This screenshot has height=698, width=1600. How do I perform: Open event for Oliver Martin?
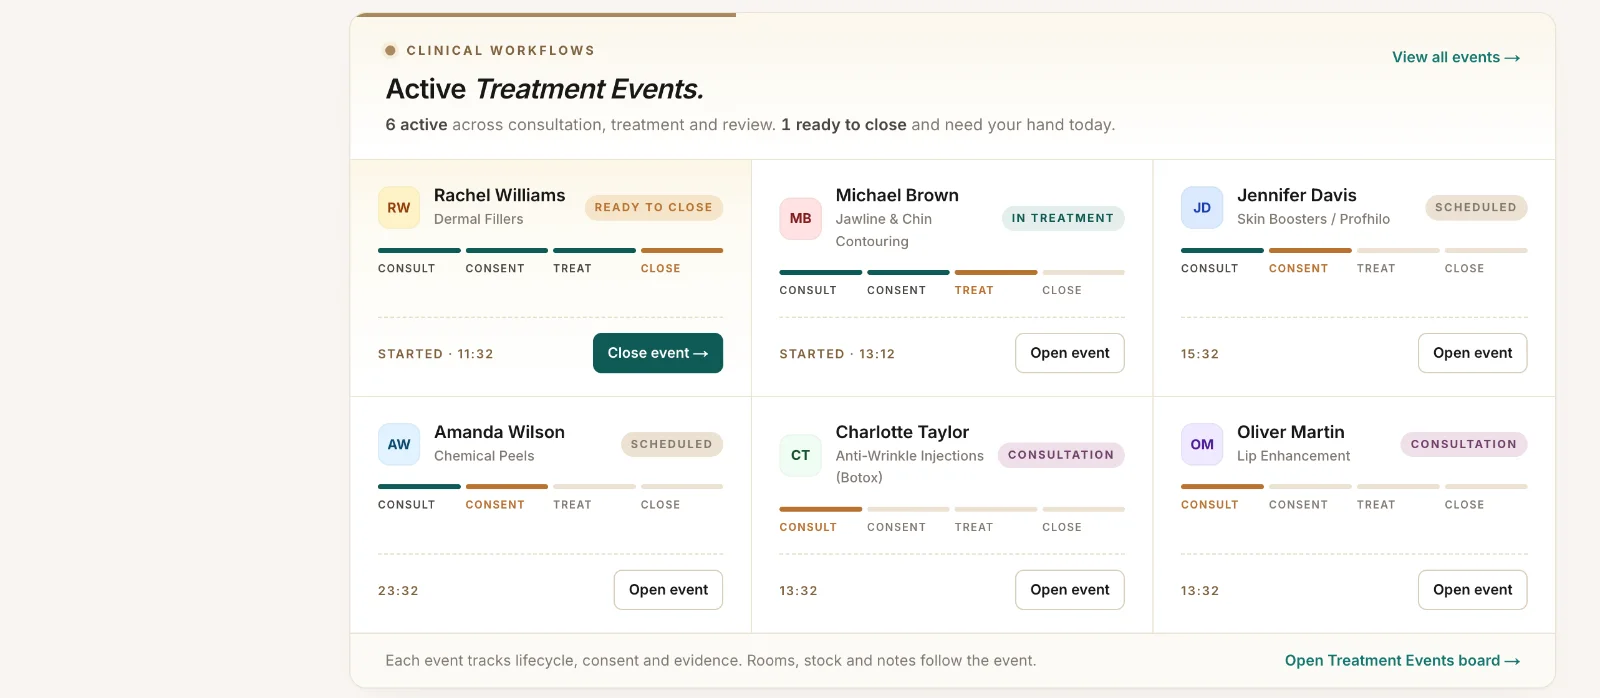(1472, 590)
